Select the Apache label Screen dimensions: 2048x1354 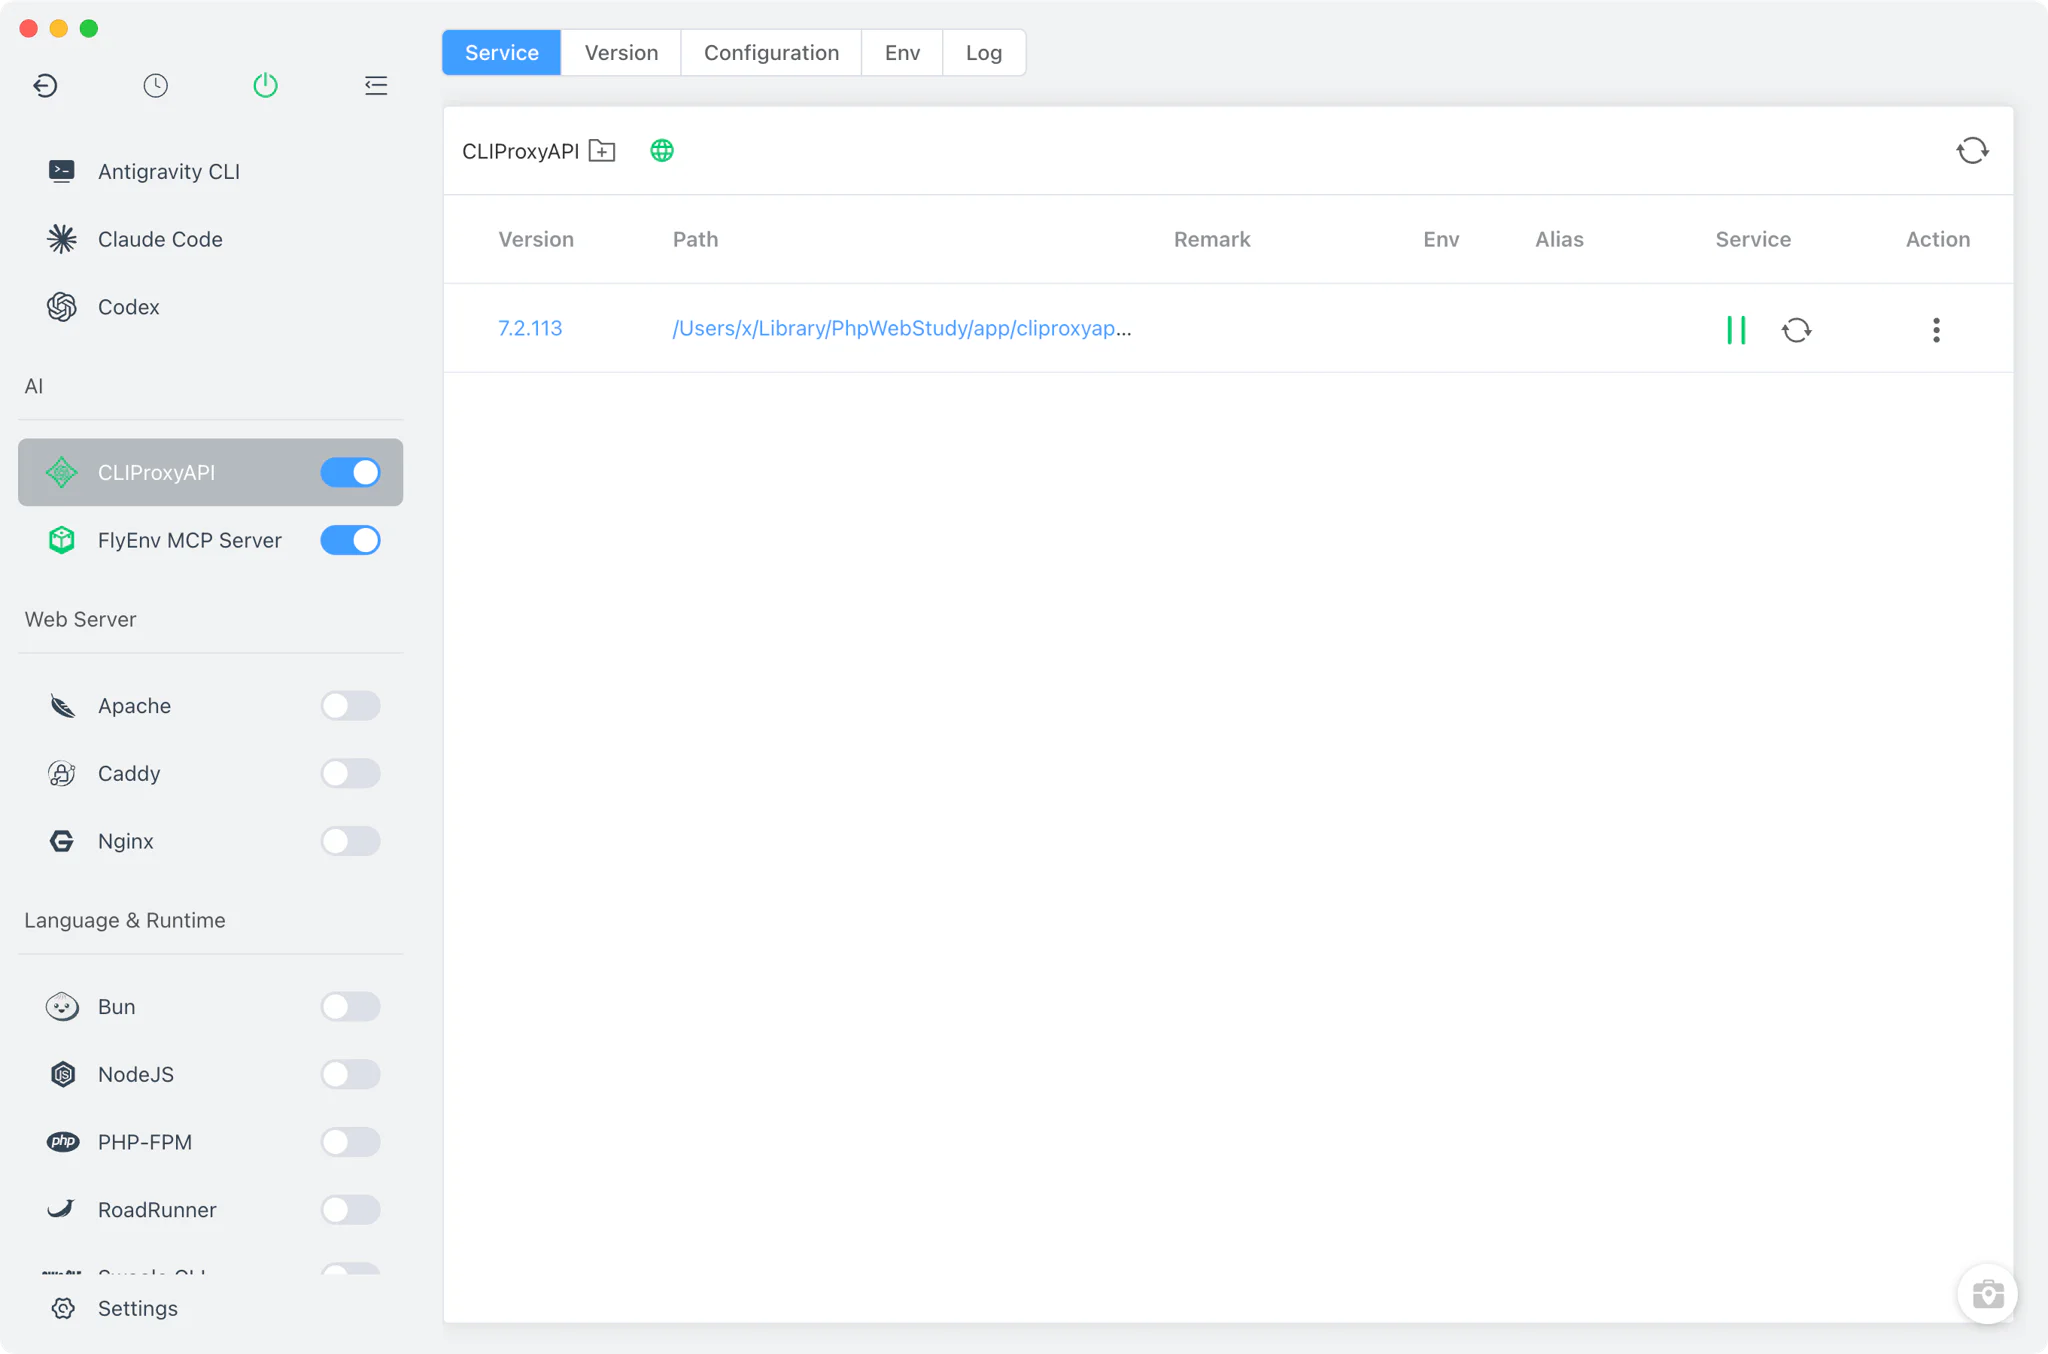coord(134,706)
